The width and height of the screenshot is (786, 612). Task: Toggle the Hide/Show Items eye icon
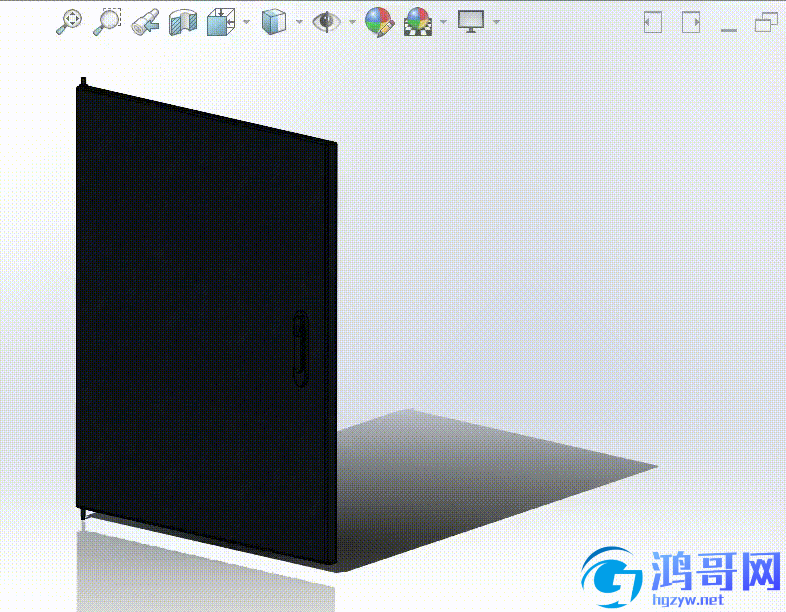click(326, 22)
